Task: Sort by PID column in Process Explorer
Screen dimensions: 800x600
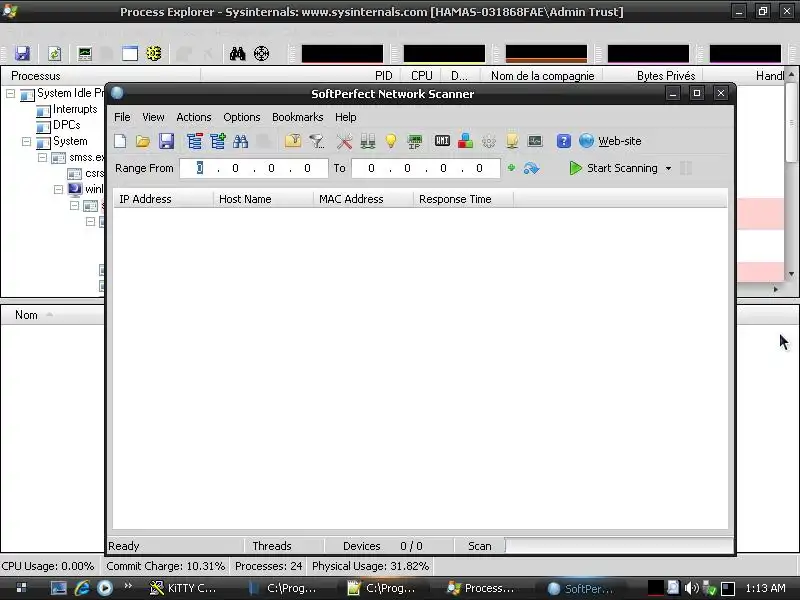Action: tap(384, 76)
